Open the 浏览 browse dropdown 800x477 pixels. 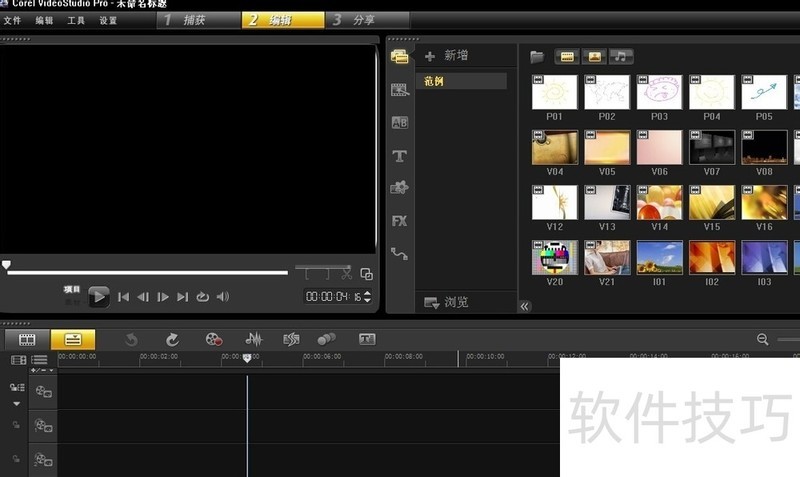click(x=446, y=302)
